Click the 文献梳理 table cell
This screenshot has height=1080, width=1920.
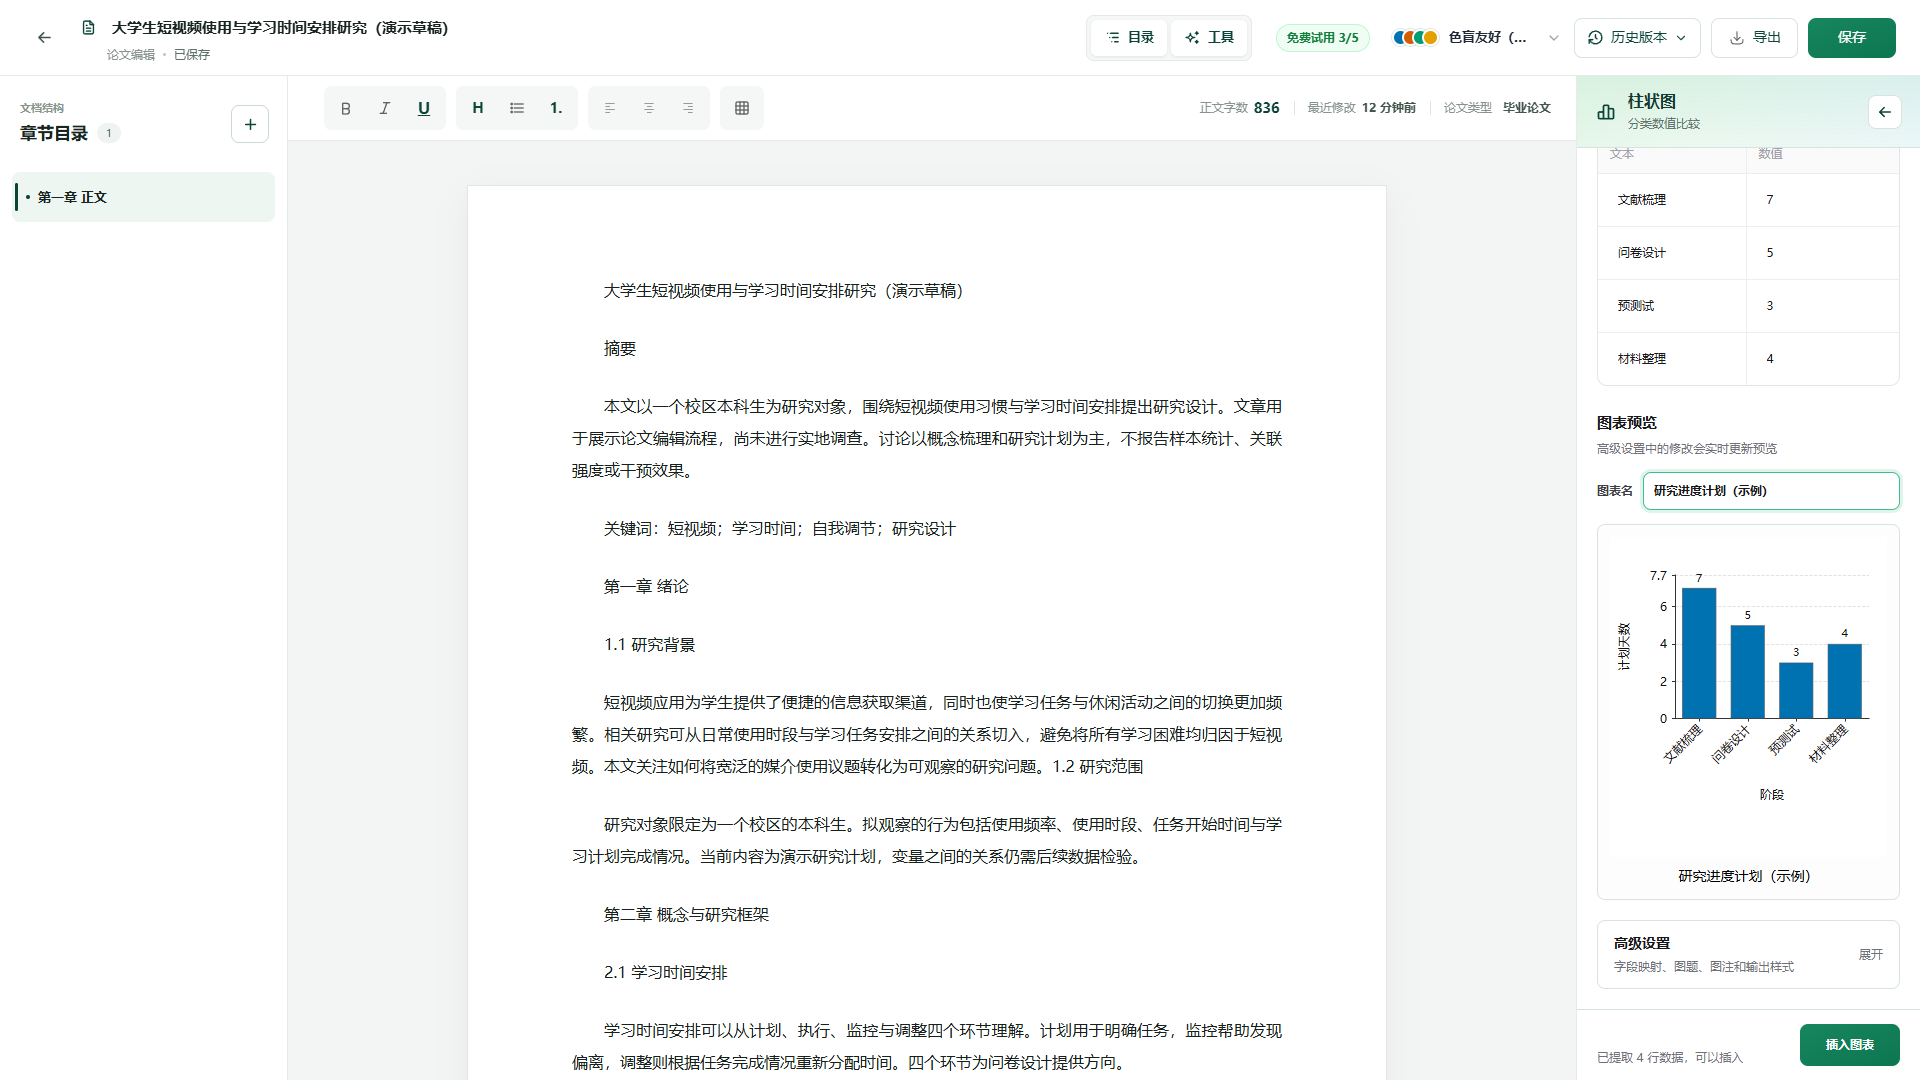[x=1672, y=200]
